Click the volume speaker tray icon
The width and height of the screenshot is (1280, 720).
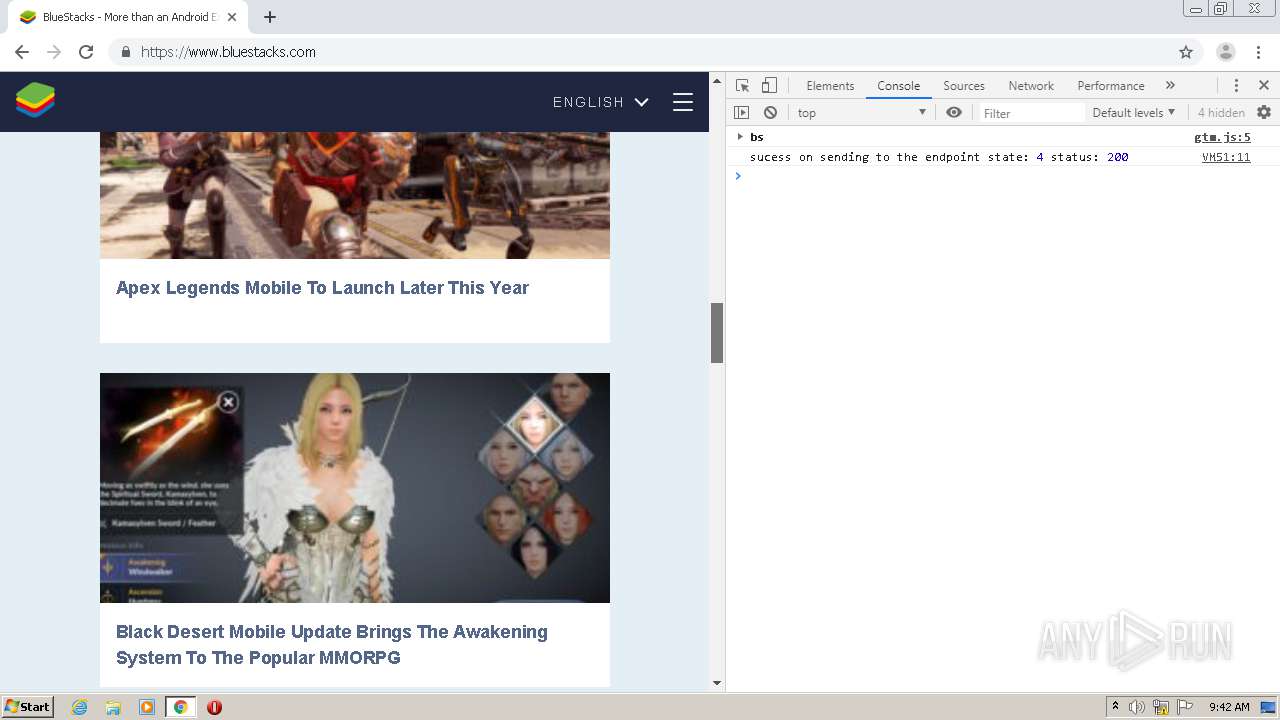coord(1137,707)
